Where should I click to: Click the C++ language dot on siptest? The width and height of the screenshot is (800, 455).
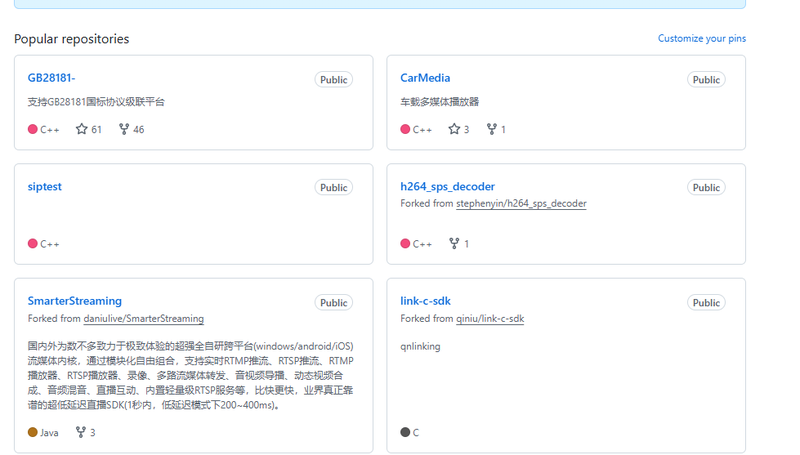coord(33,244)
